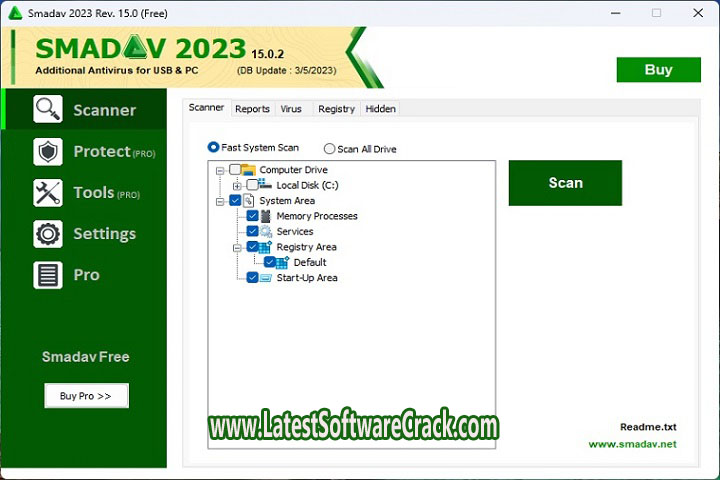Screen dimensions: 720x480
Task: Collapse the System Area tree node
Action: [220, 201]
